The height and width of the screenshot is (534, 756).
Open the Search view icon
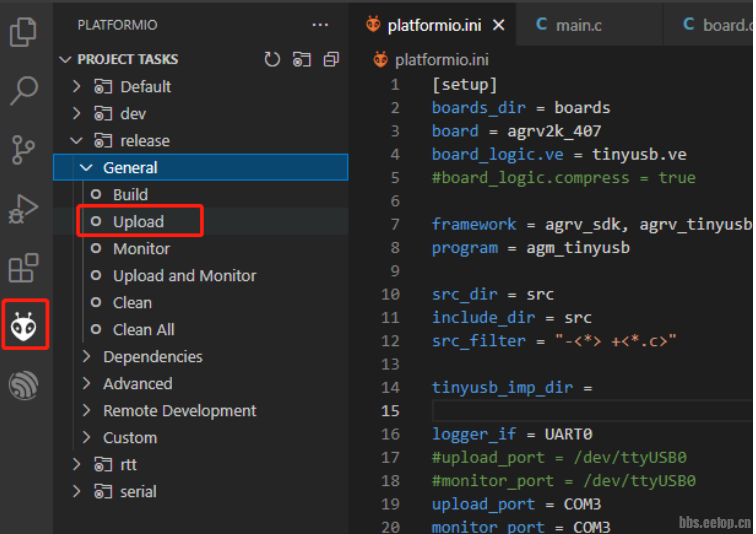(23, 90)
